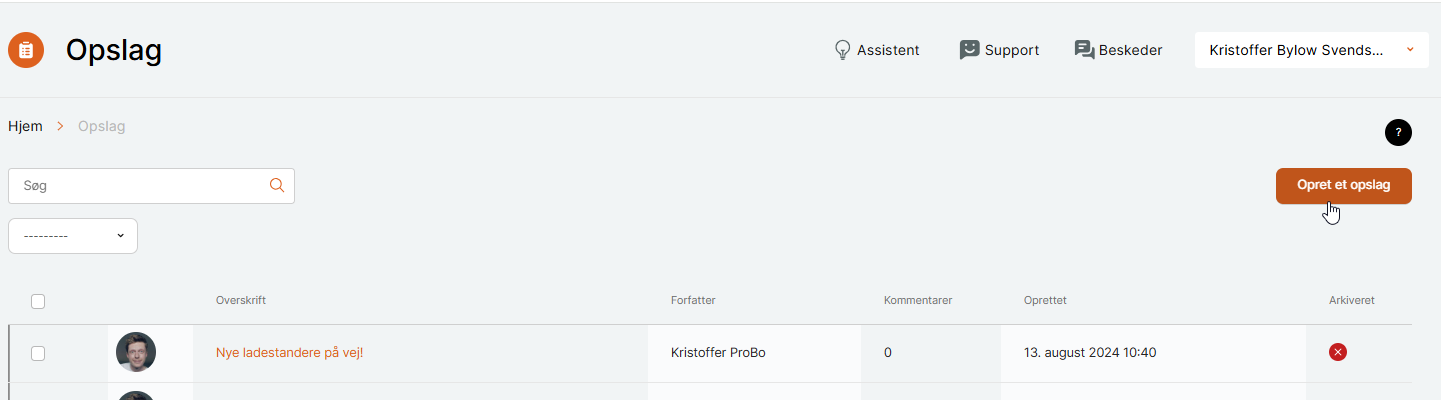Open the Nye ladestandere på vej! post
Image resolution: width=1441 pixels, height=400 pixels.
(x=289, y=352)
